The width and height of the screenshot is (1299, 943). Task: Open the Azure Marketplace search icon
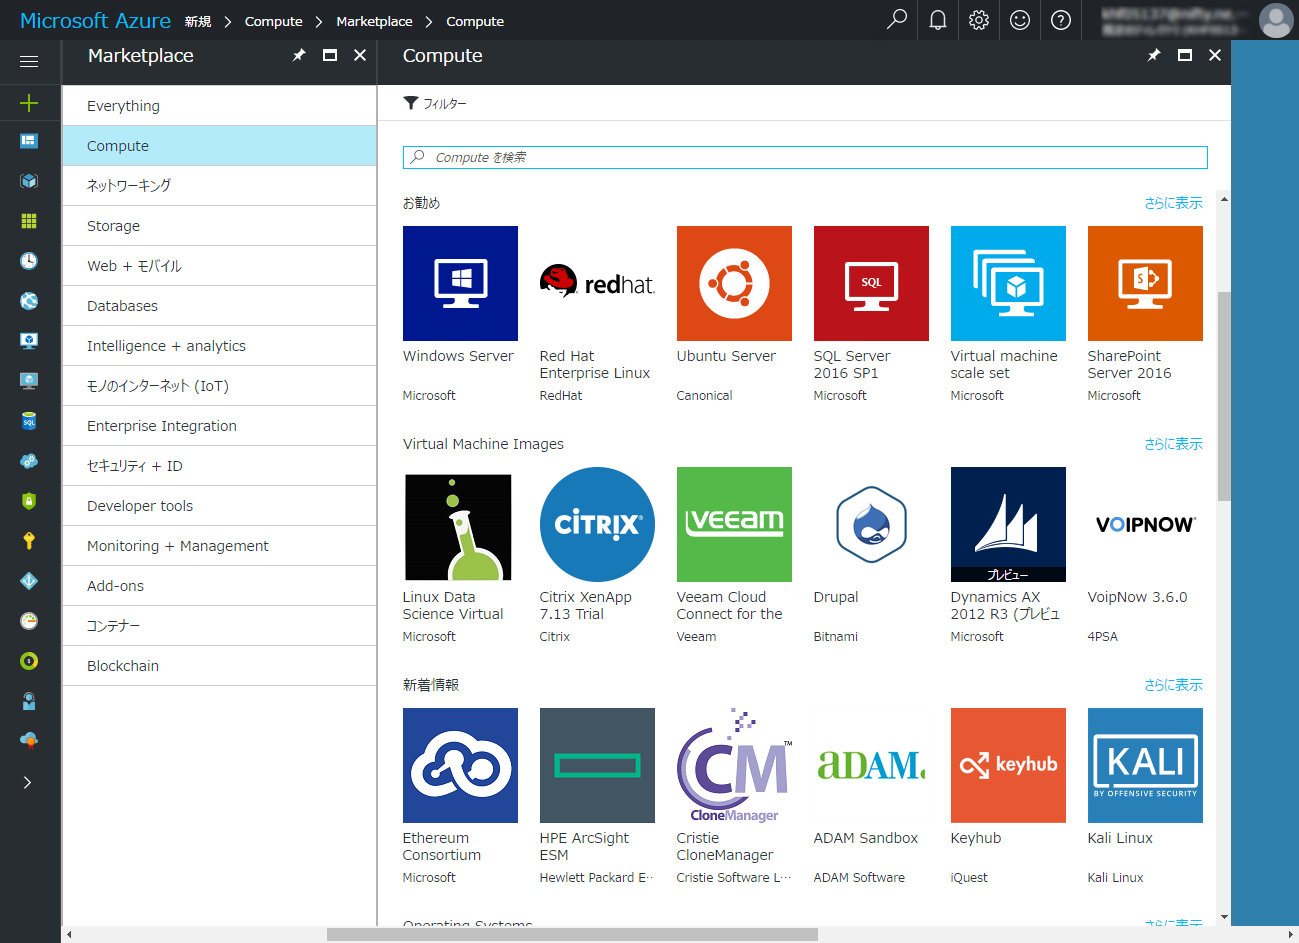(x=896, y=20)
